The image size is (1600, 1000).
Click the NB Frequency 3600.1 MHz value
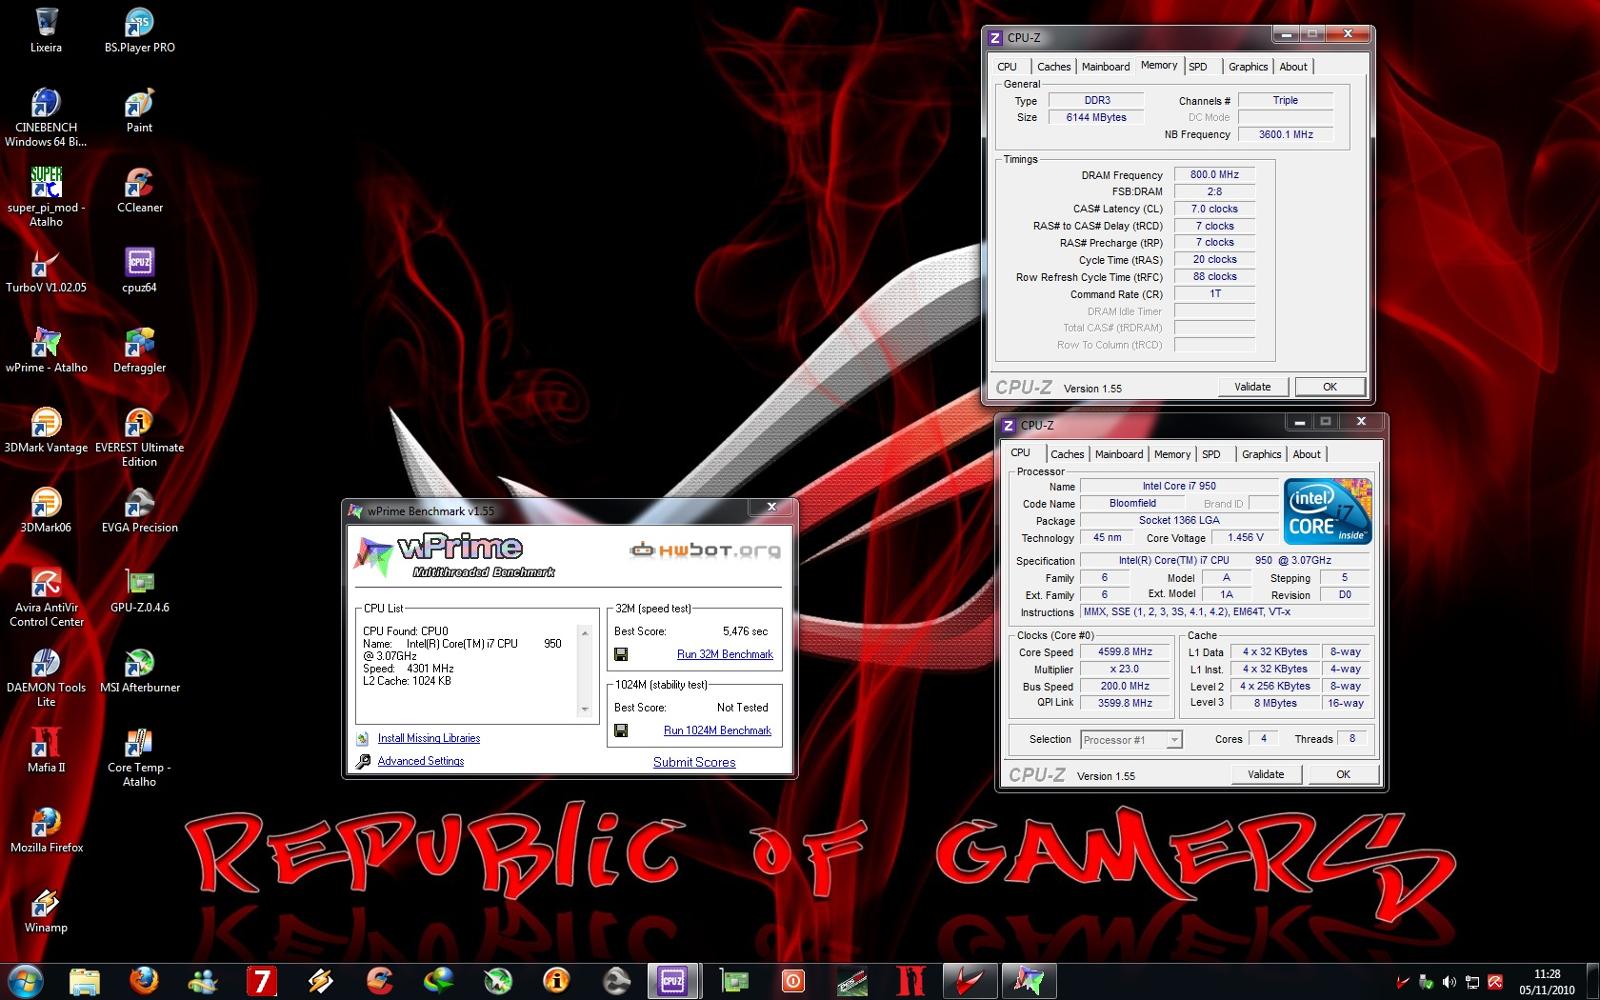(x=1285, y=134)
